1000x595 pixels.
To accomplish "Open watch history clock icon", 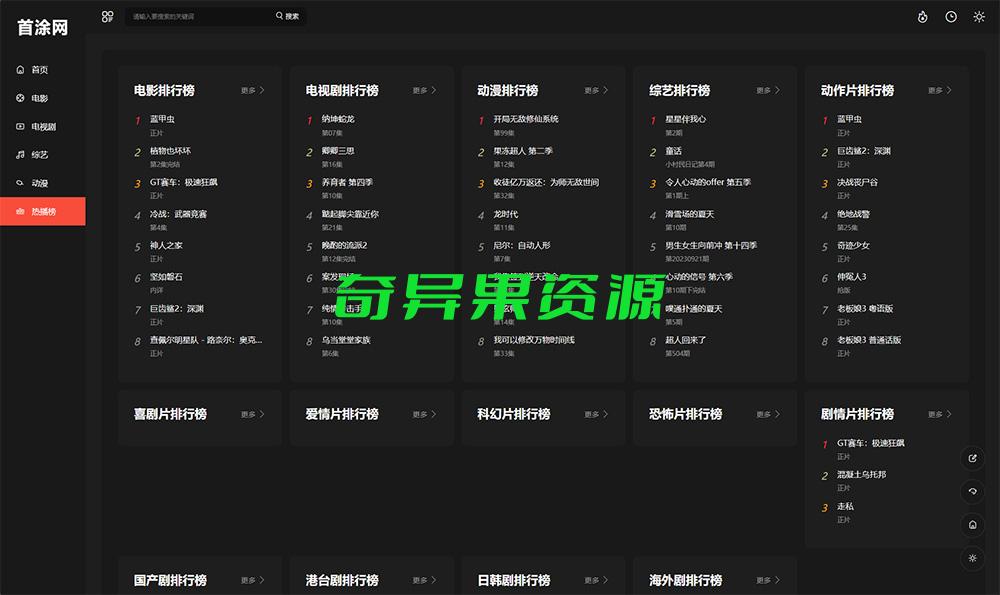I will [951, 17].
